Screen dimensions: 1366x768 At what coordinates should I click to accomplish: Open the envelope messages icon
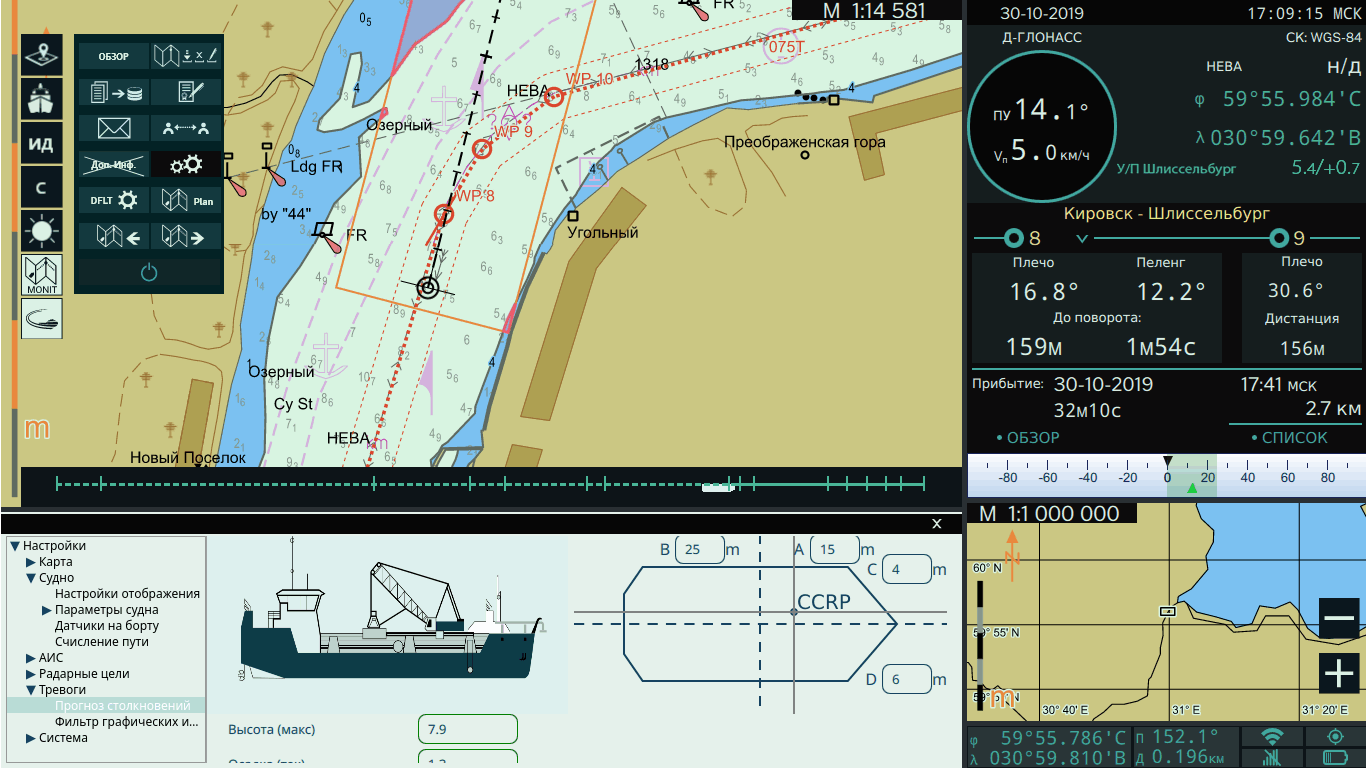tap(114, 128)
